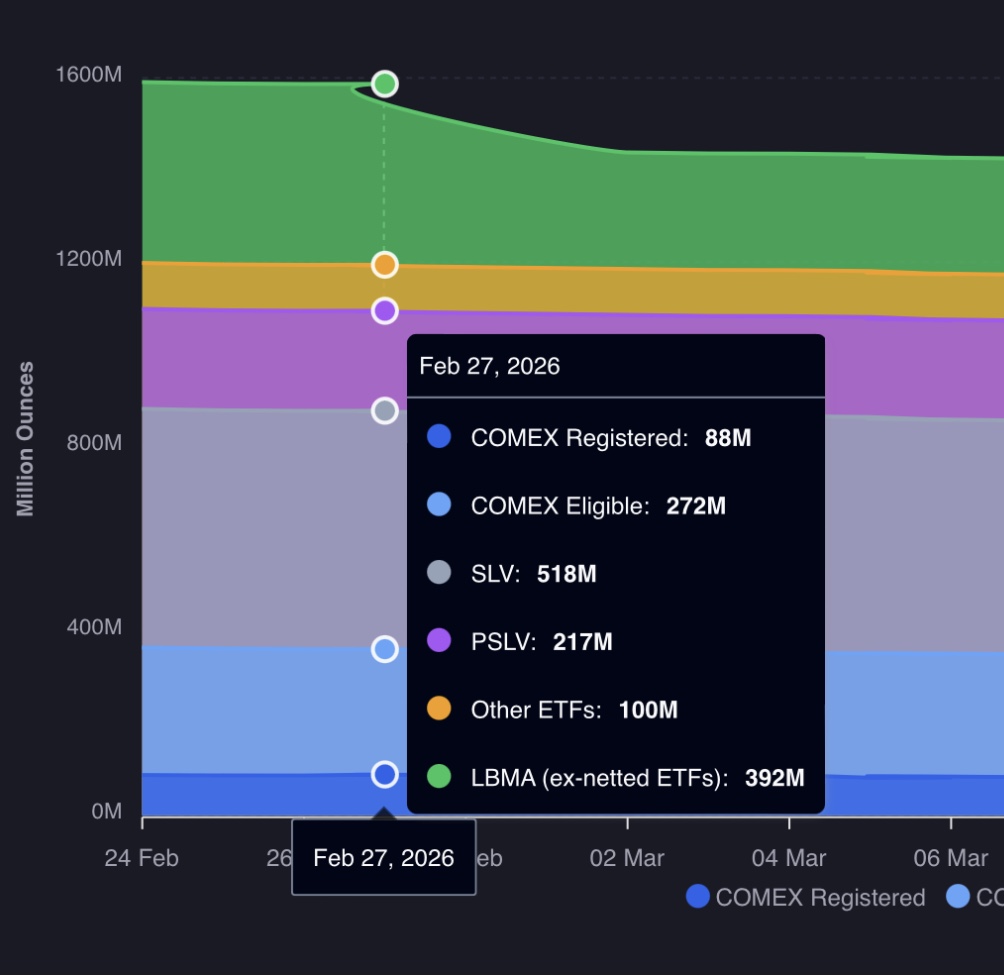Click the crosshair date label below the x-axis

(x=383, y=858)
